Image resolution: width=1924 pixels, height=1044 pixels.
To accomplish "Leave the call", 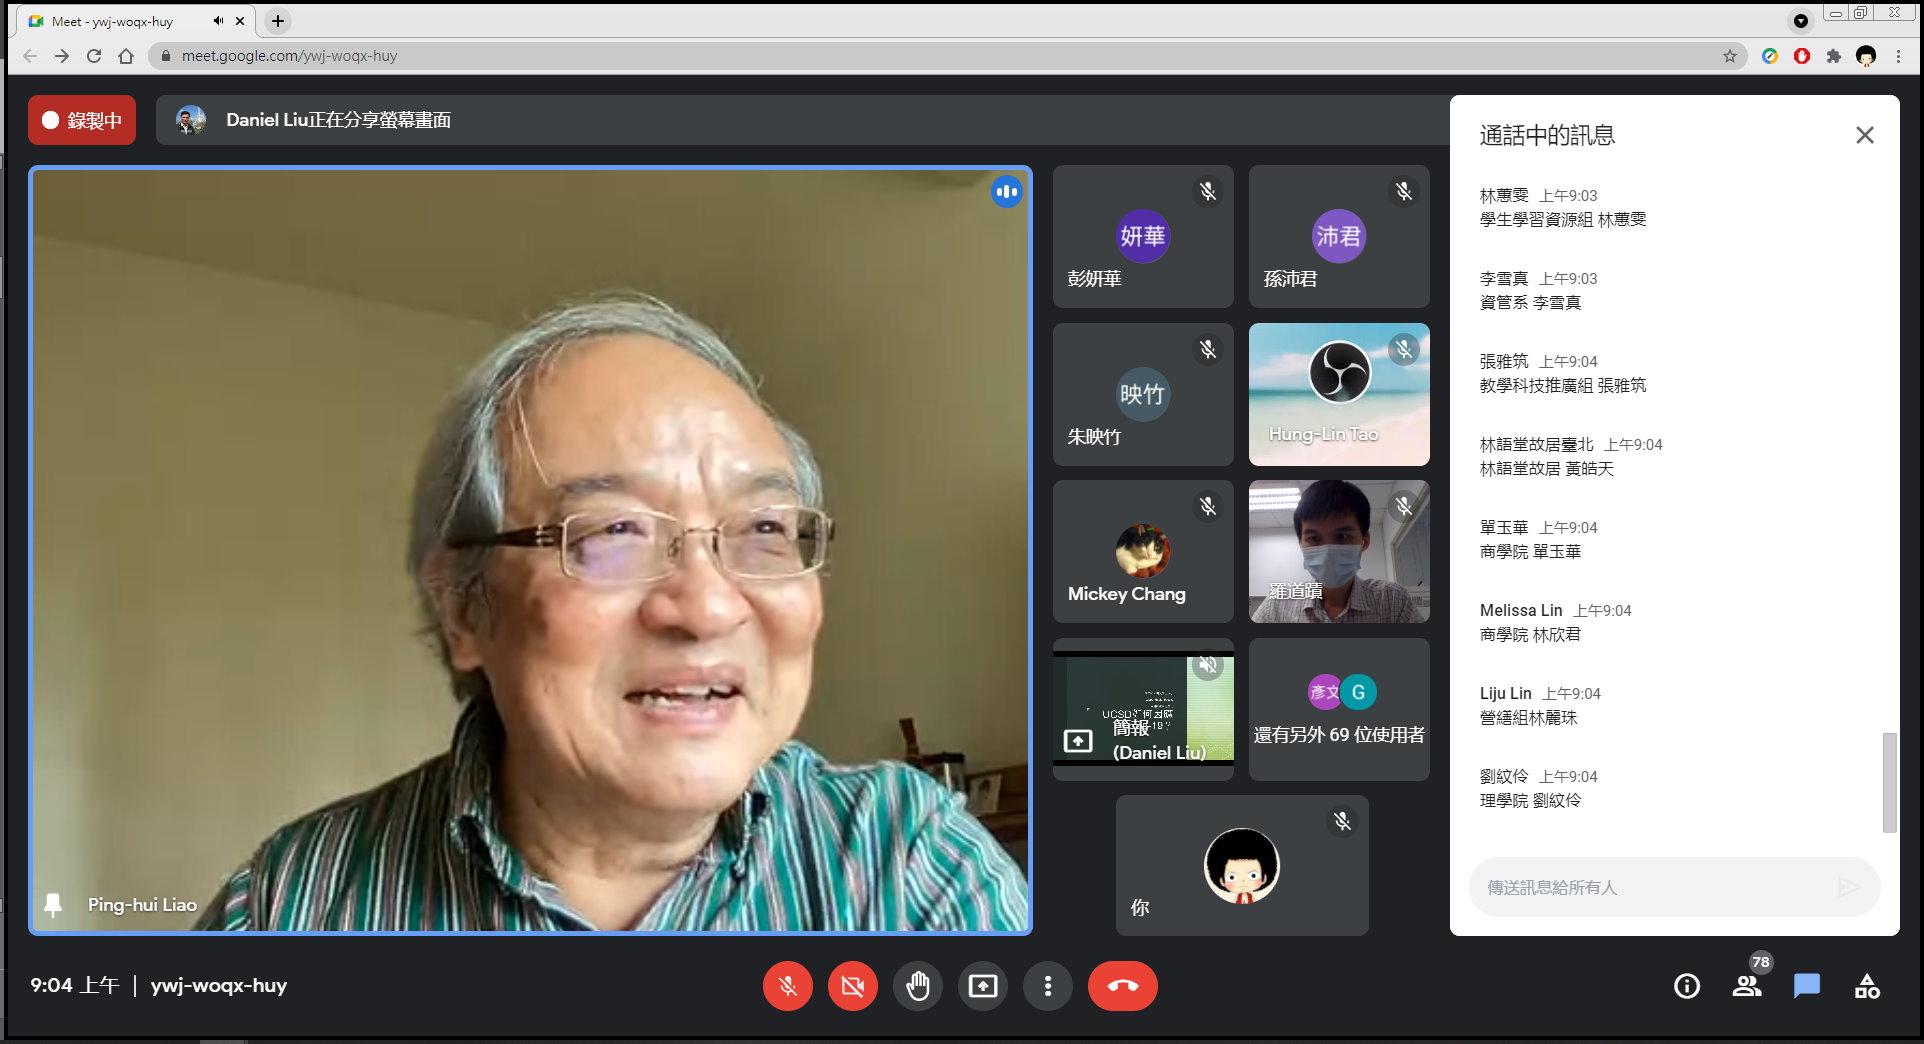I will coord(1122,986).
